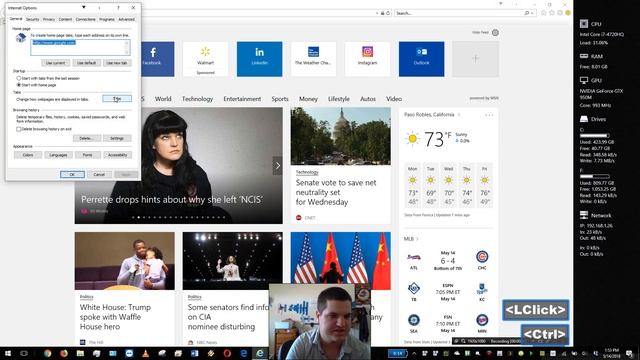Click the Delete browsing history button
This screenshot has height=360, width=640.
[87, 138]
